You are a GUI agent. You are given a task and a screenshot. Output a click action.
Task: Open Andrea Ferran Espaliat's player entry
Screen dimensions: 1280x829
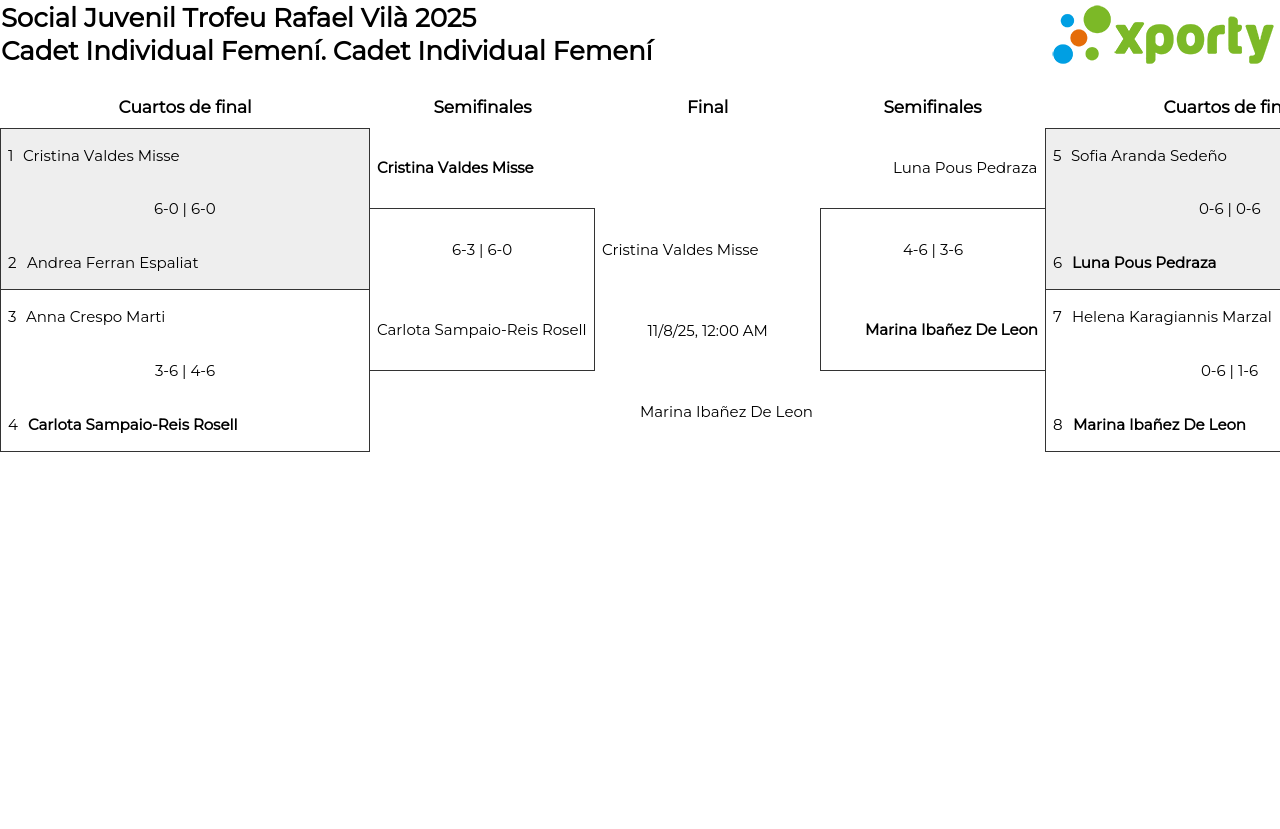click(x=112, y=263)
